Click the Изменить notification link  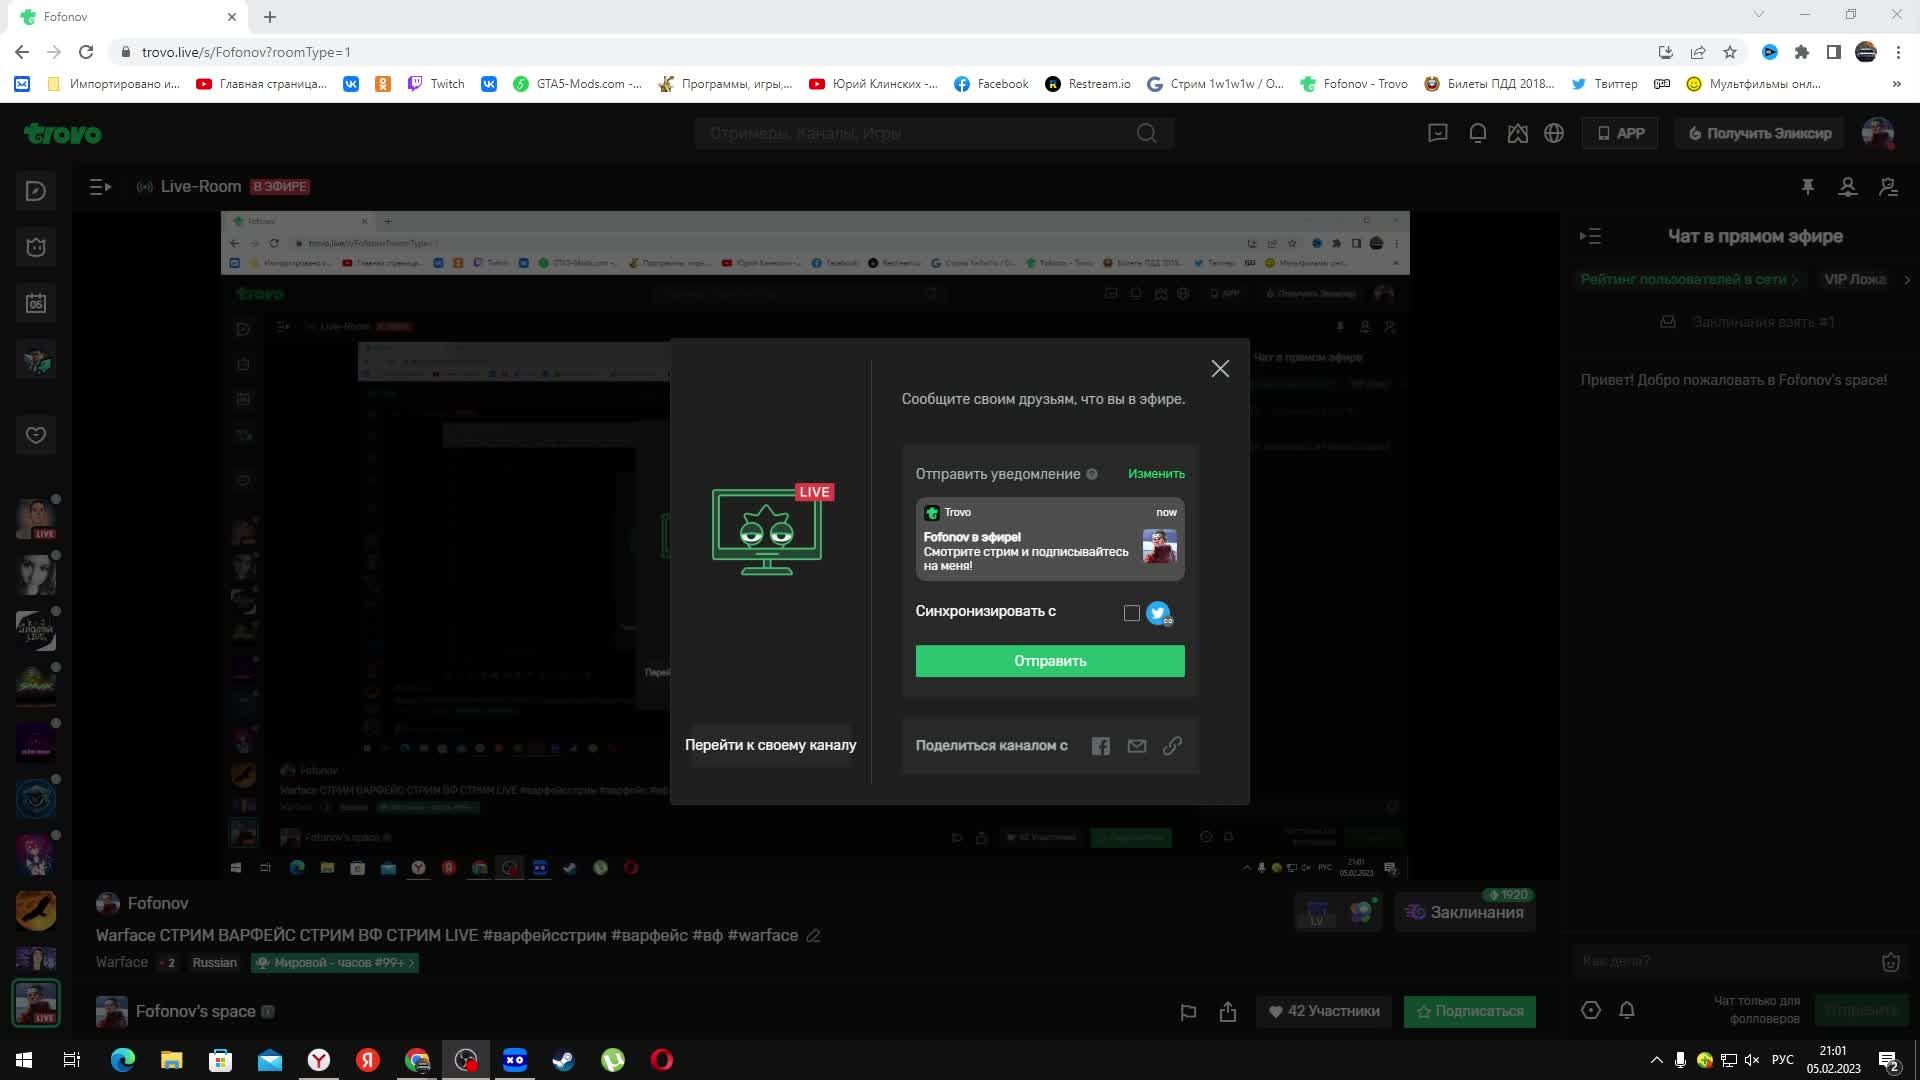coord(1156,474)
